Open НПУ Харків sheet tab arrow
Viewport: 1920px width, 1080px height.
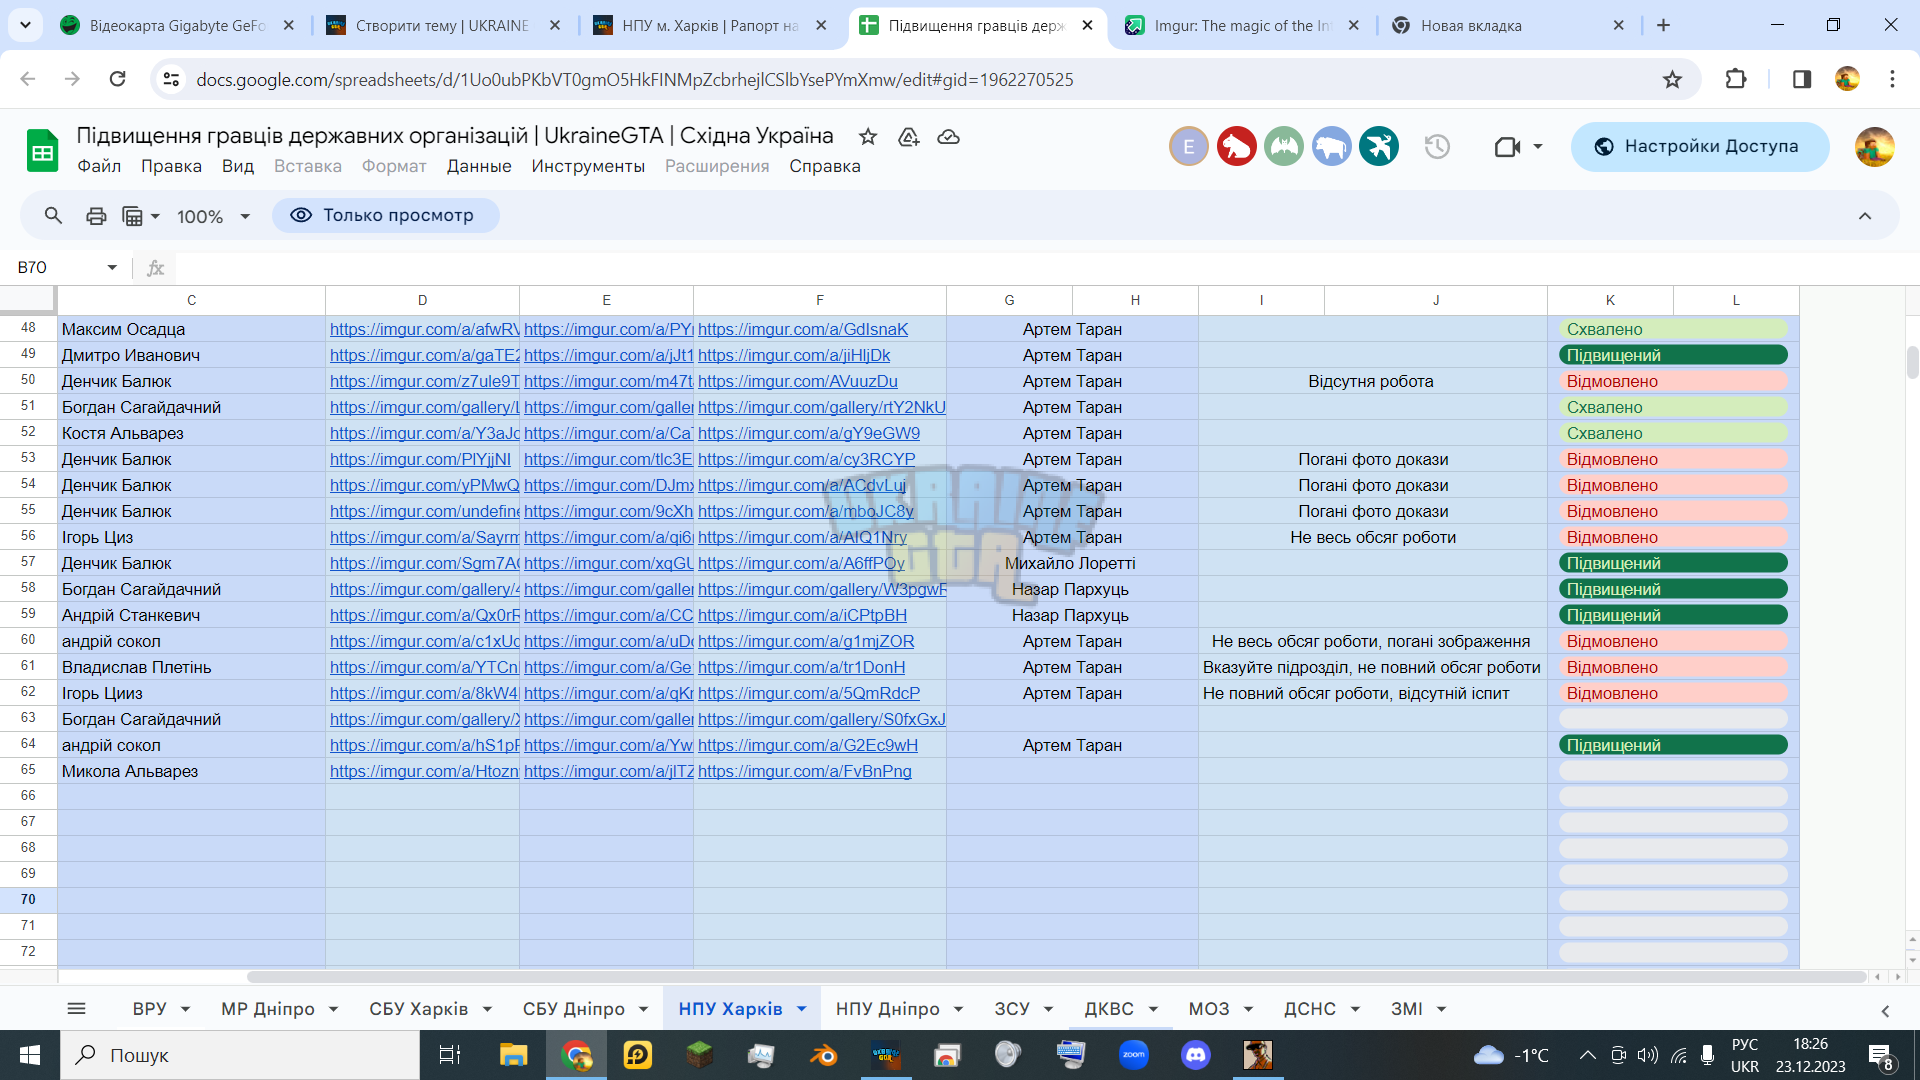click(x=802, y=1010)
